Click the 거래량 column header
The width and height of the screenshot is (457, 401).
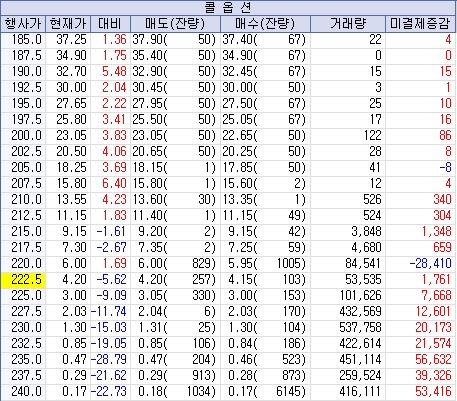[x=348, y=24]
